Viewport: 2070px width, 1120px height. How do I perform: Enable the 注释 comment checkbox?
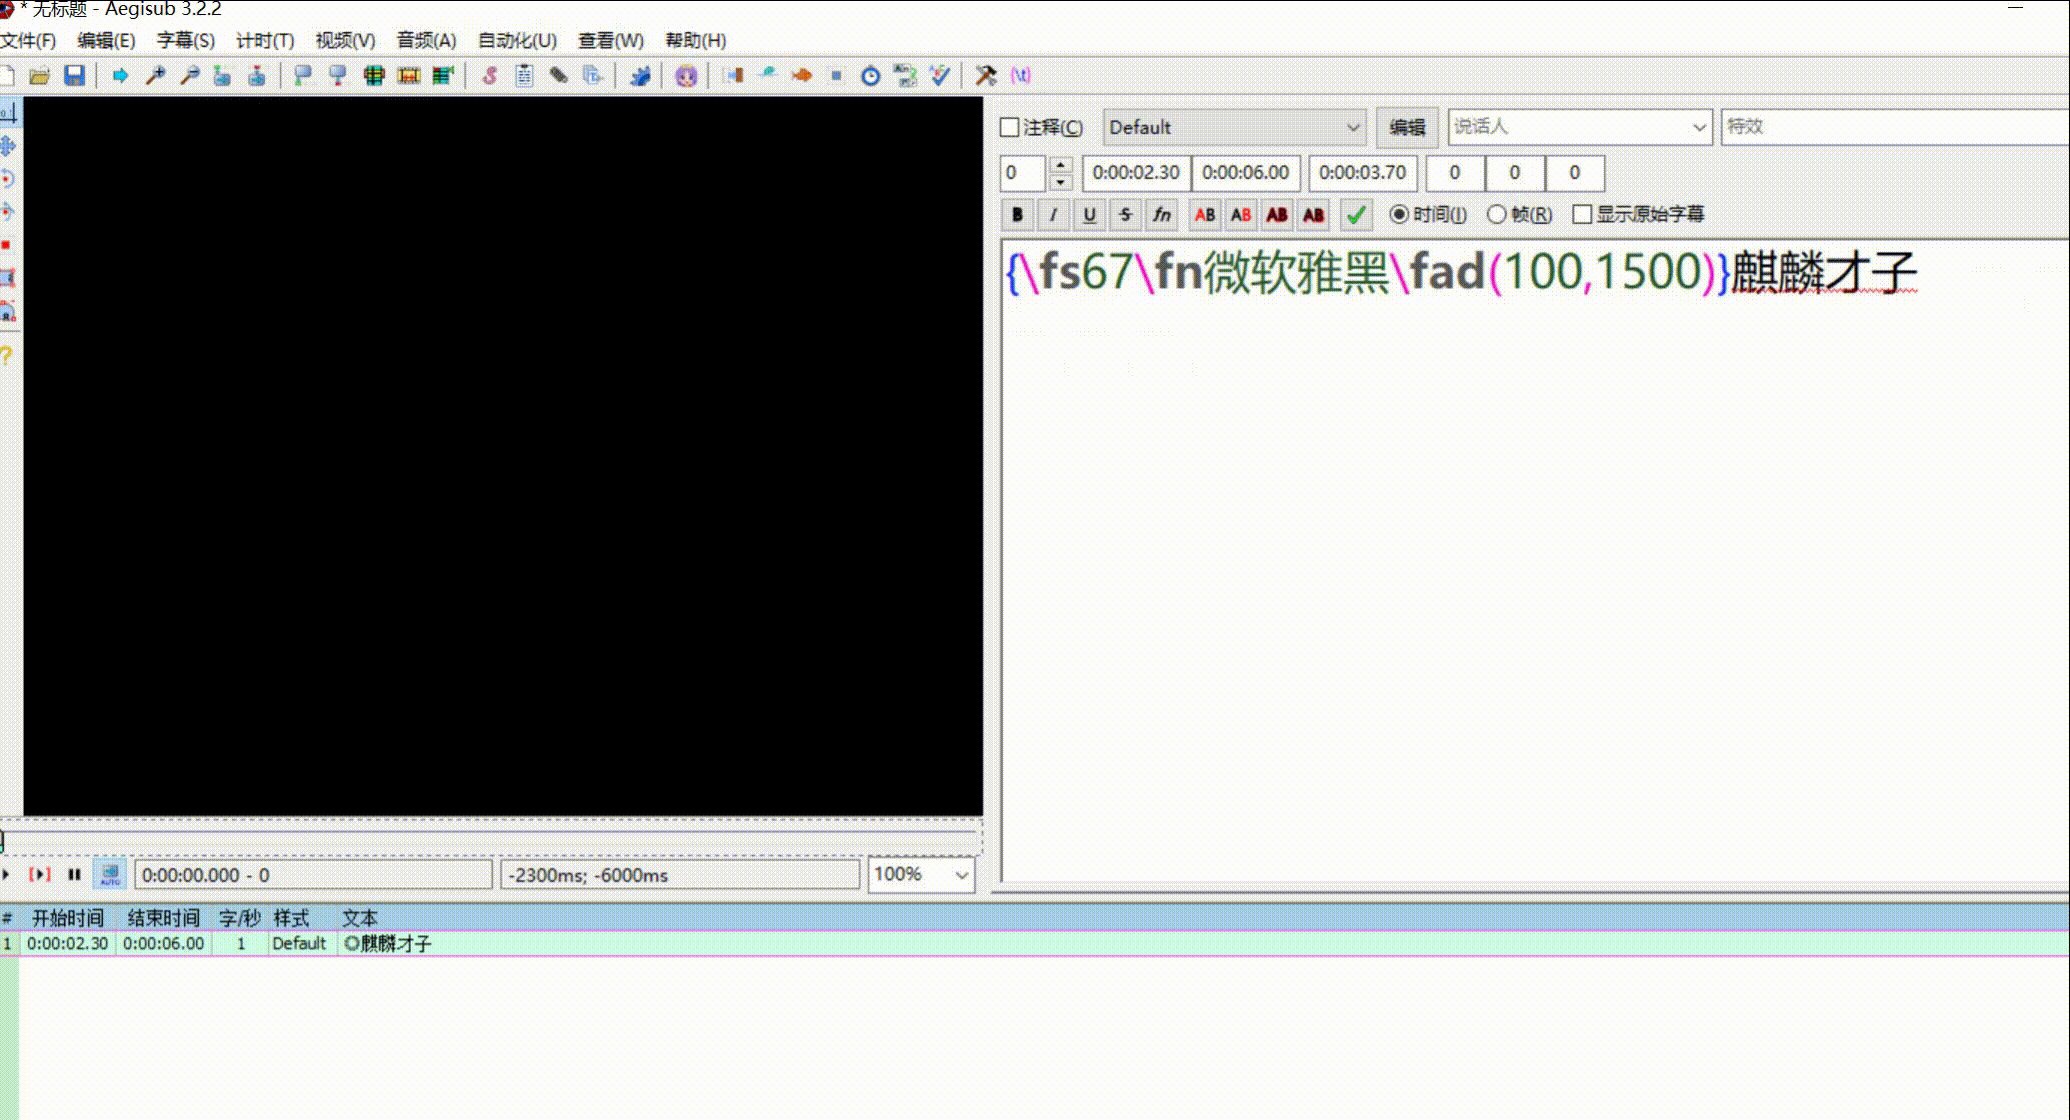tap(1010, 128)
